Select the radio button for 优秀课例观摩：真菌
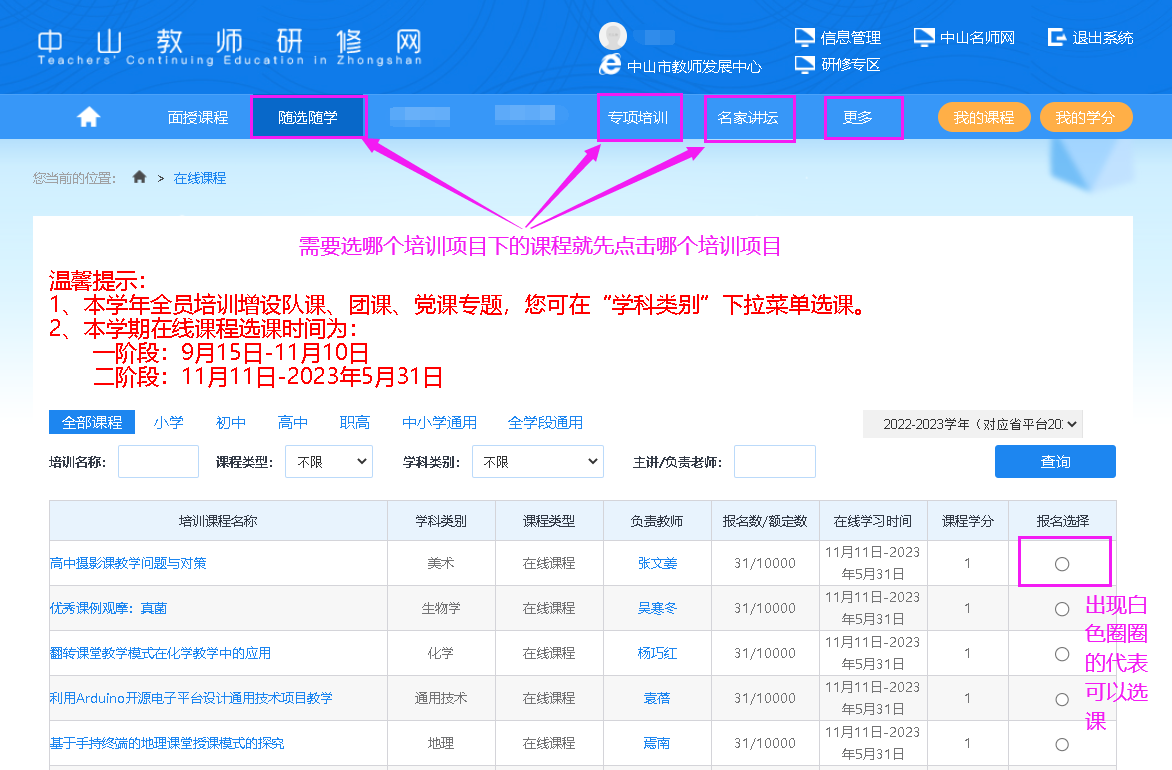This screenshot has width=1172, height=770. [1061, 609]
